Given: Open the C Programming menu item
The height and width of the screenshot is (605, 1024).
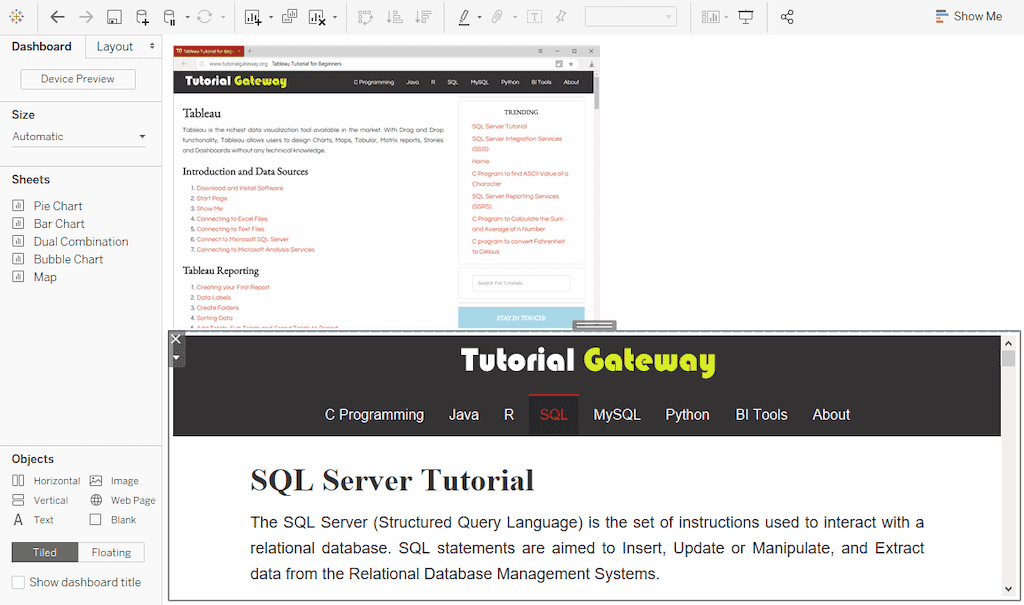Looking at the screenshot, I should pyautogui.click(x=374, y=415).
